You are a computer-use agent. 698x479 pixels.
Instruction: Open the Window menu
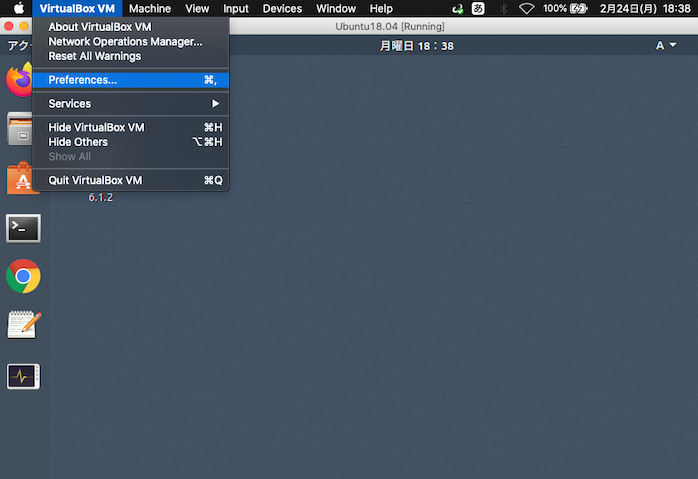[x=336, y=8]
